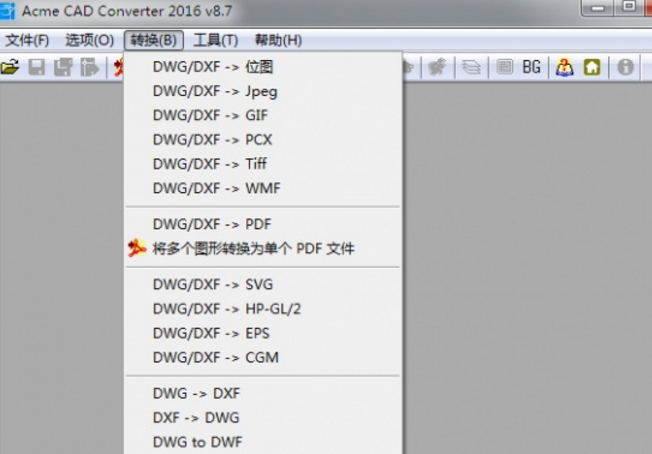Choose DWG/DXF -> HP-GL/2 conversion
This screenshot has width=652, height=454.
(263, 309)
